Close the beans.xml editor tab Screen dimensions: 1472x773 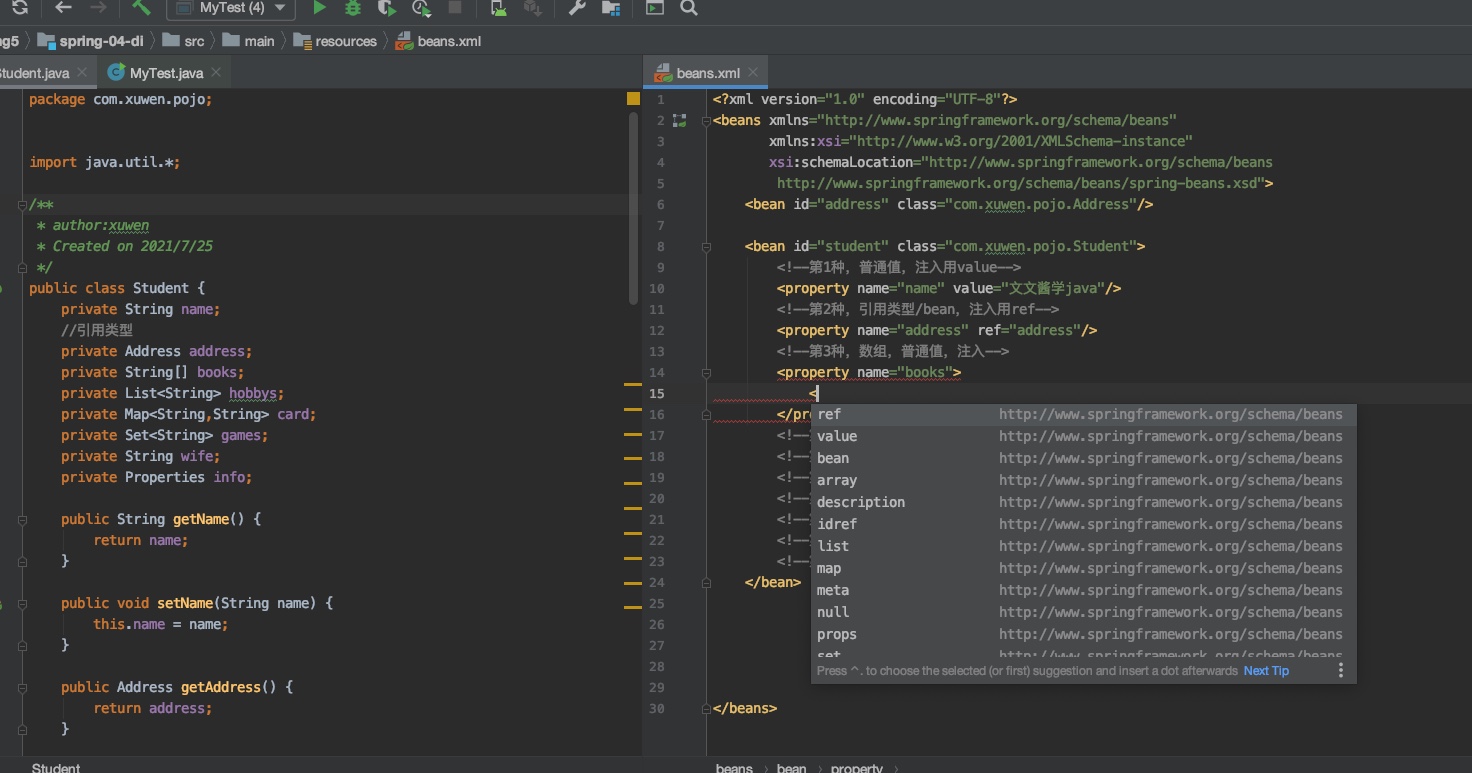pyautogui.click(x=754, y=73)
